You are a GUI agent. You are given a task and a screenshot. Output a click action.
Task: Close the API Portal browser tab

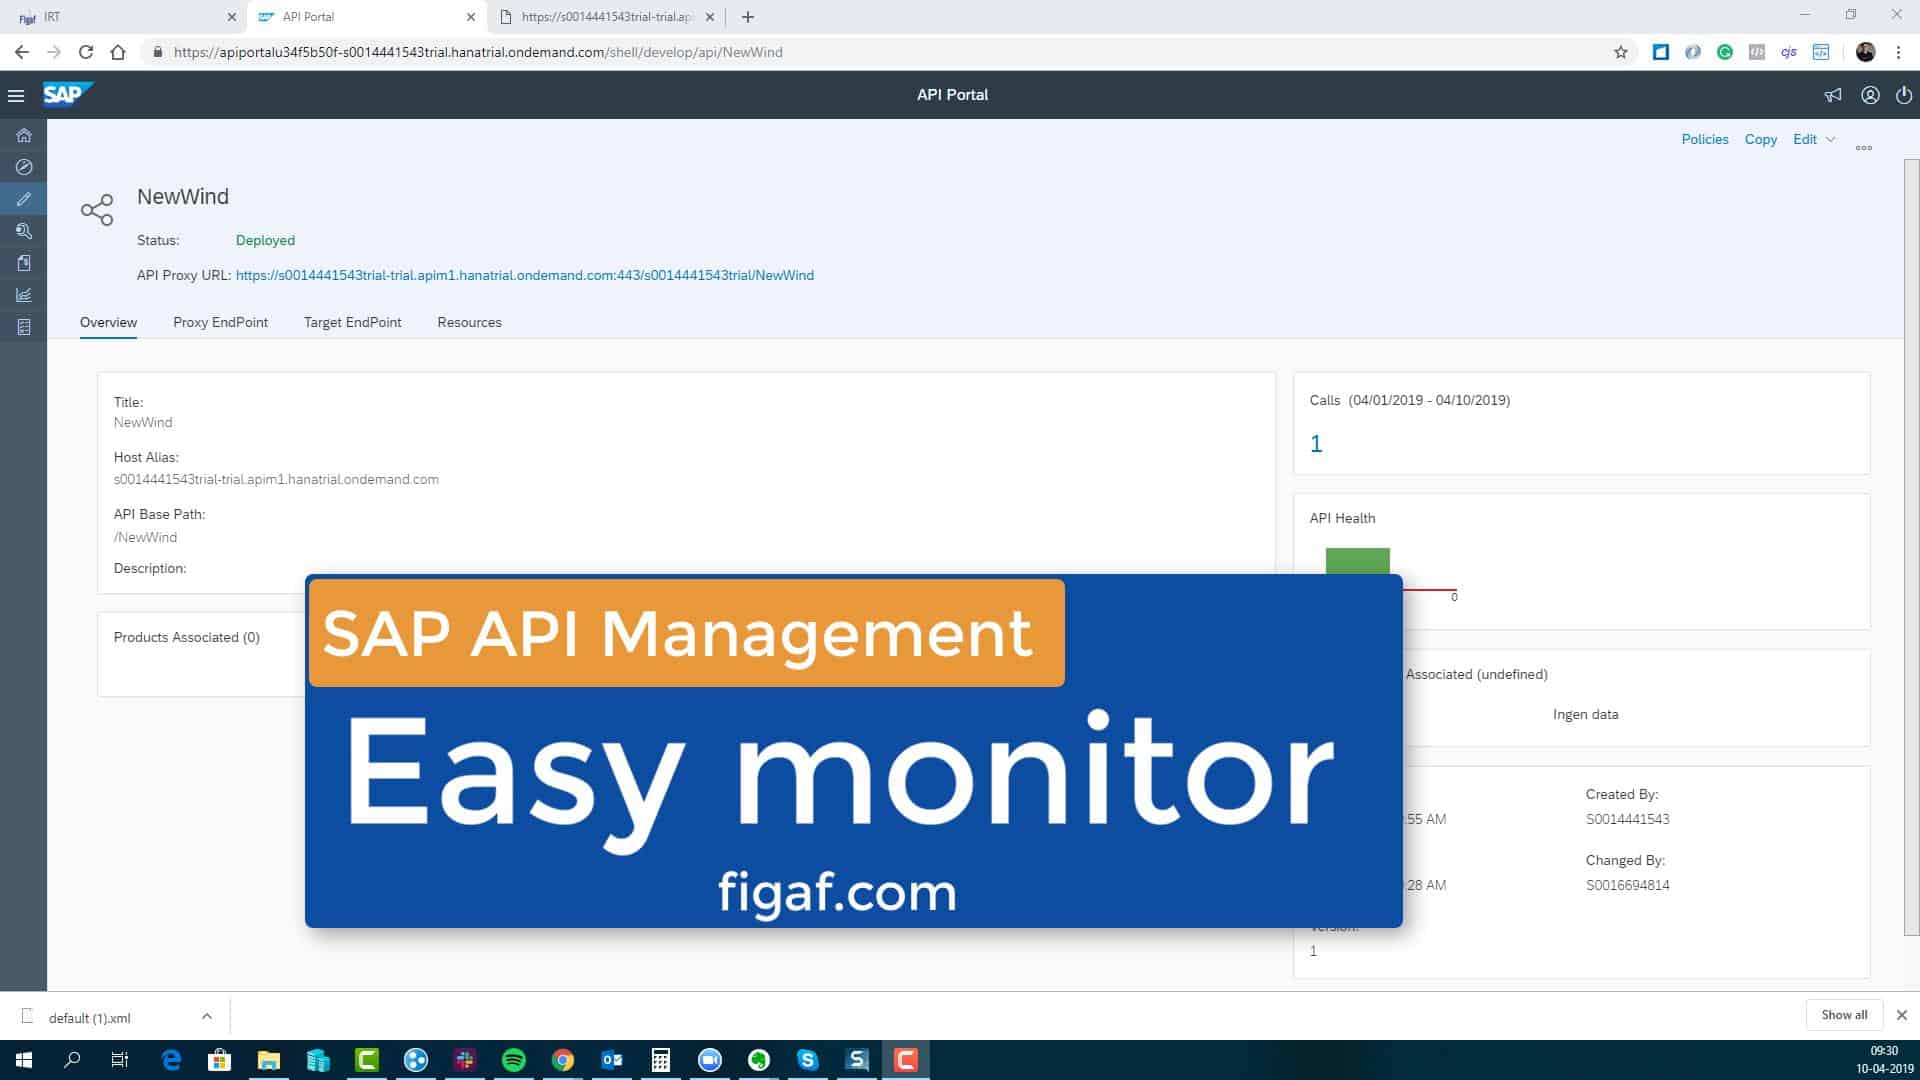471,17
